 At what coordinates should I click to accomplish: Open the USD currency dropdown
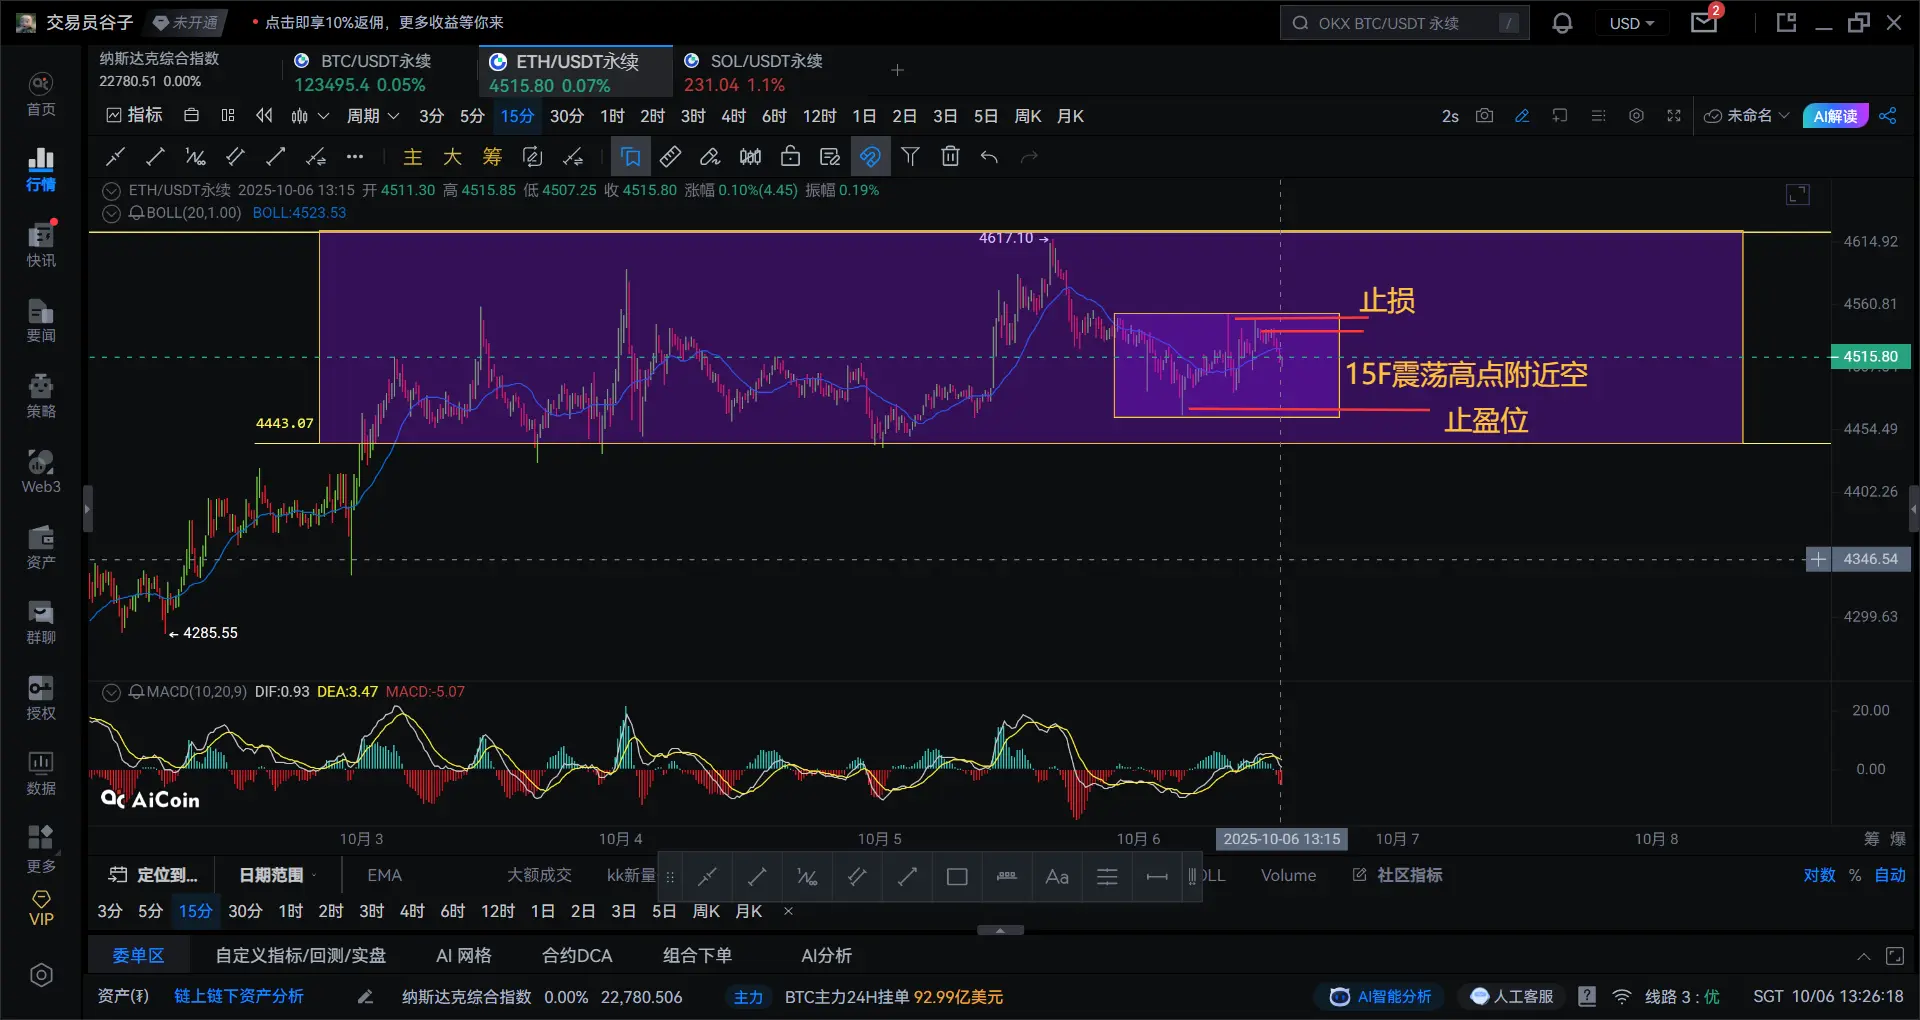point(1631,23)
